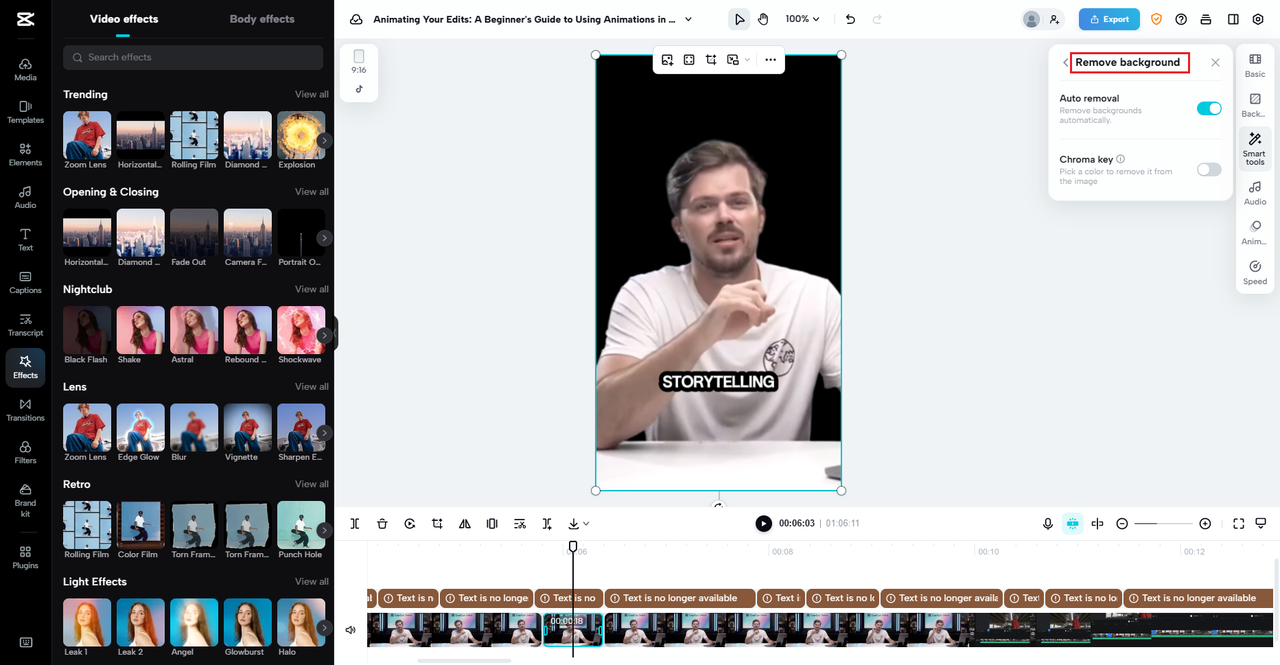
Task: Open the project title dropdown at the top
Action: (688, 18)
